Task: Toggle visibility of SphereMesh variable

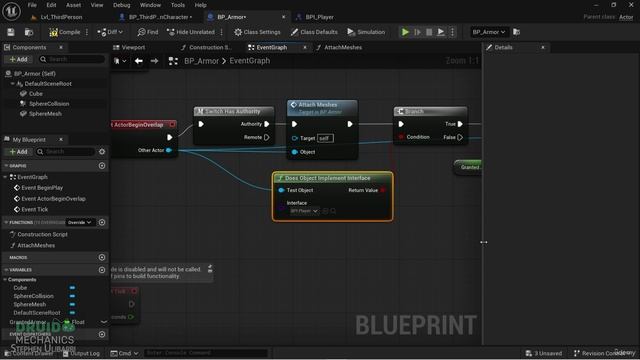Action: click(72, 304)
